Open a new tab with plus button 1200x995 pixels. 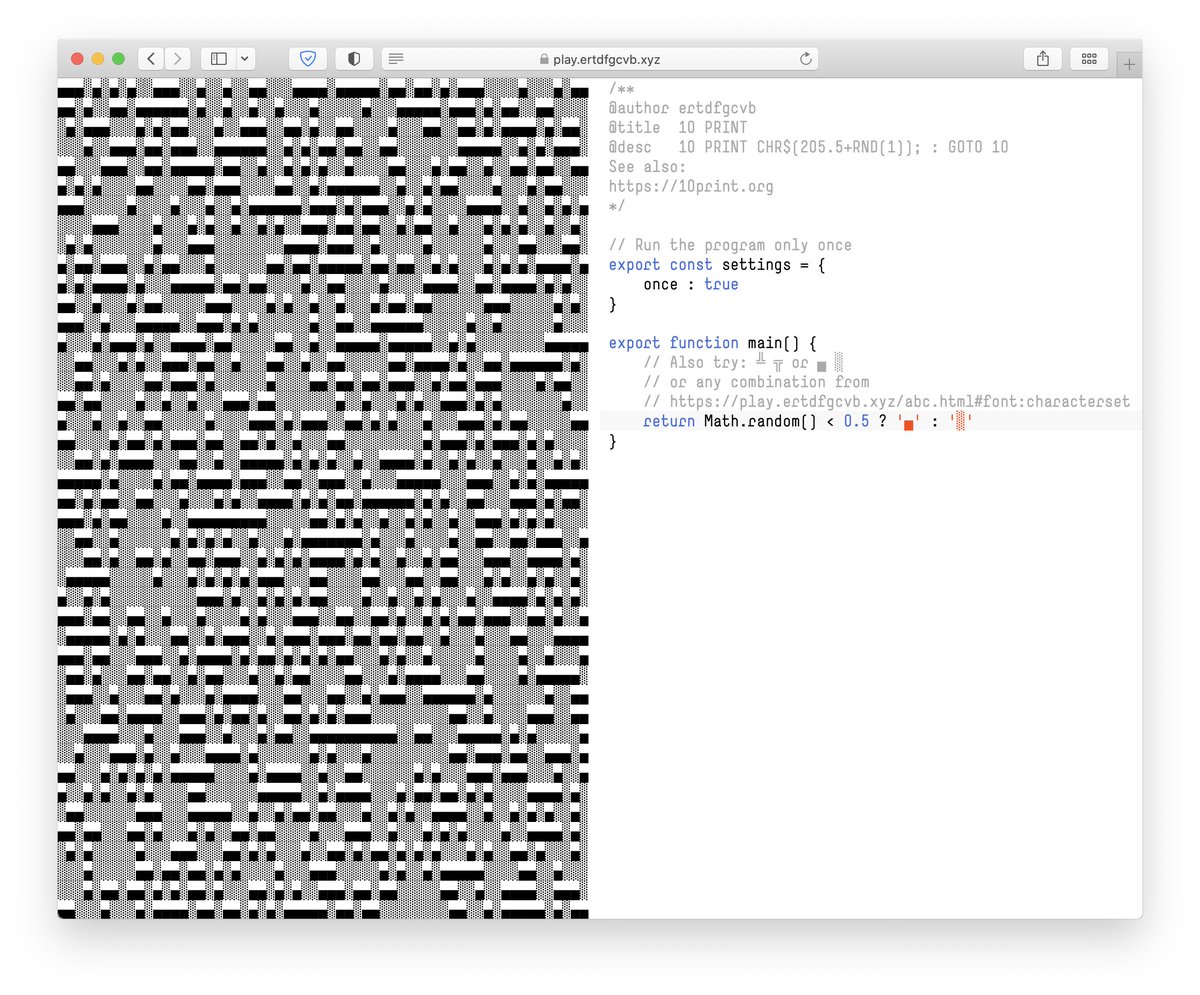[1130, 64]
